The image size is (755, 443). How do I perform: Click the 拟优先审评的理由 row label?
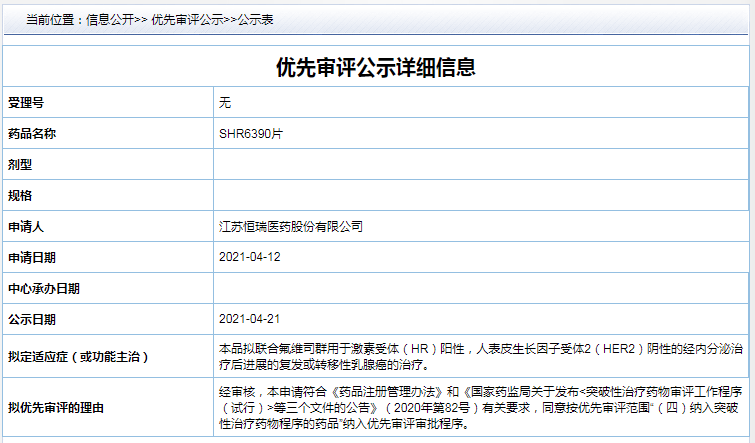point(56,408)
